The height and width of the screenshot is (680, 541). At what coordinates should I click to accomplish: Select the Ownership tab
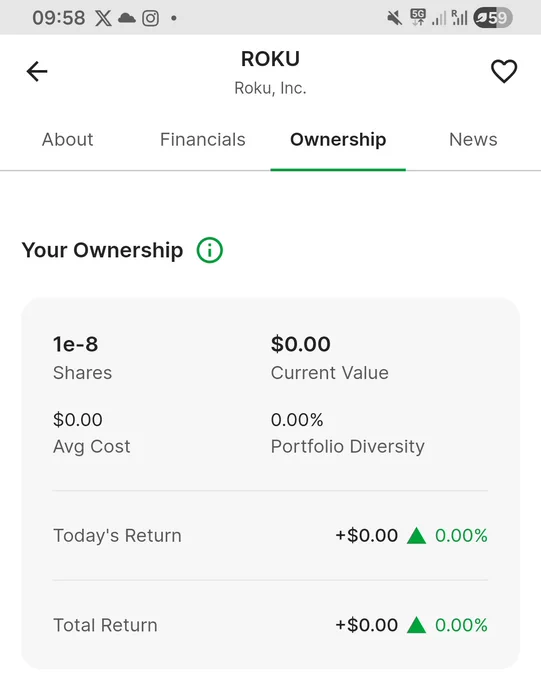pos(338,140)
